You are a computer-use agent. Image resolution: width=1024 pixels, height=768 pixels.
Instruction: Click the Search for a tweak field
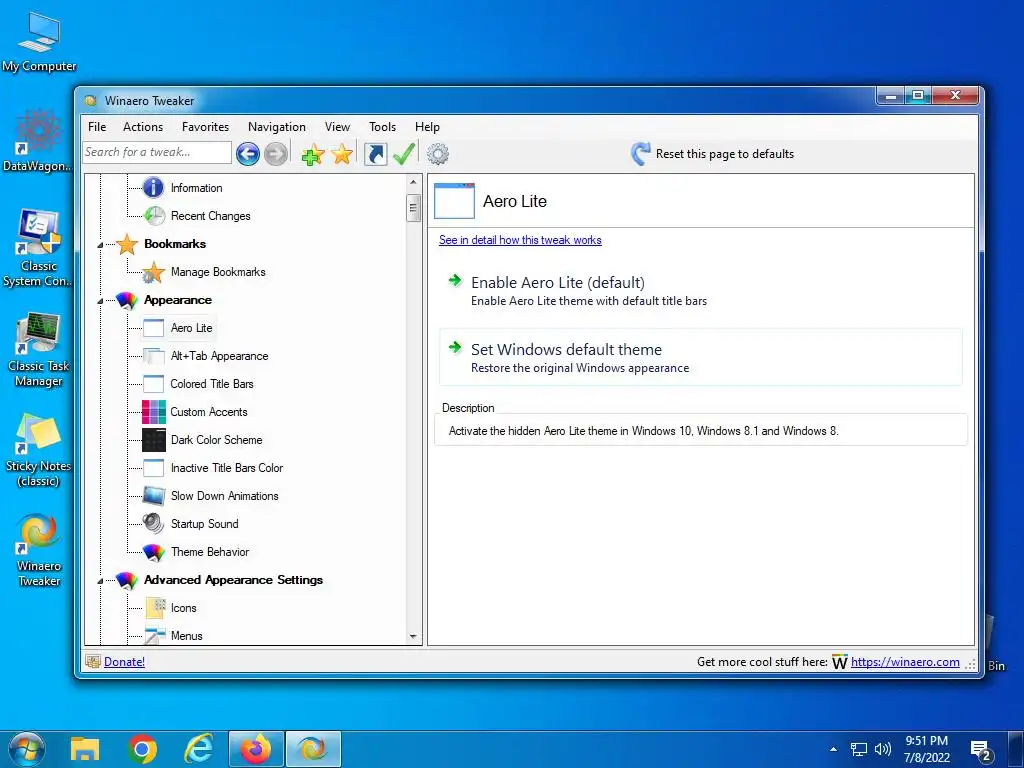pyautogui.click(x=157, y=152)
